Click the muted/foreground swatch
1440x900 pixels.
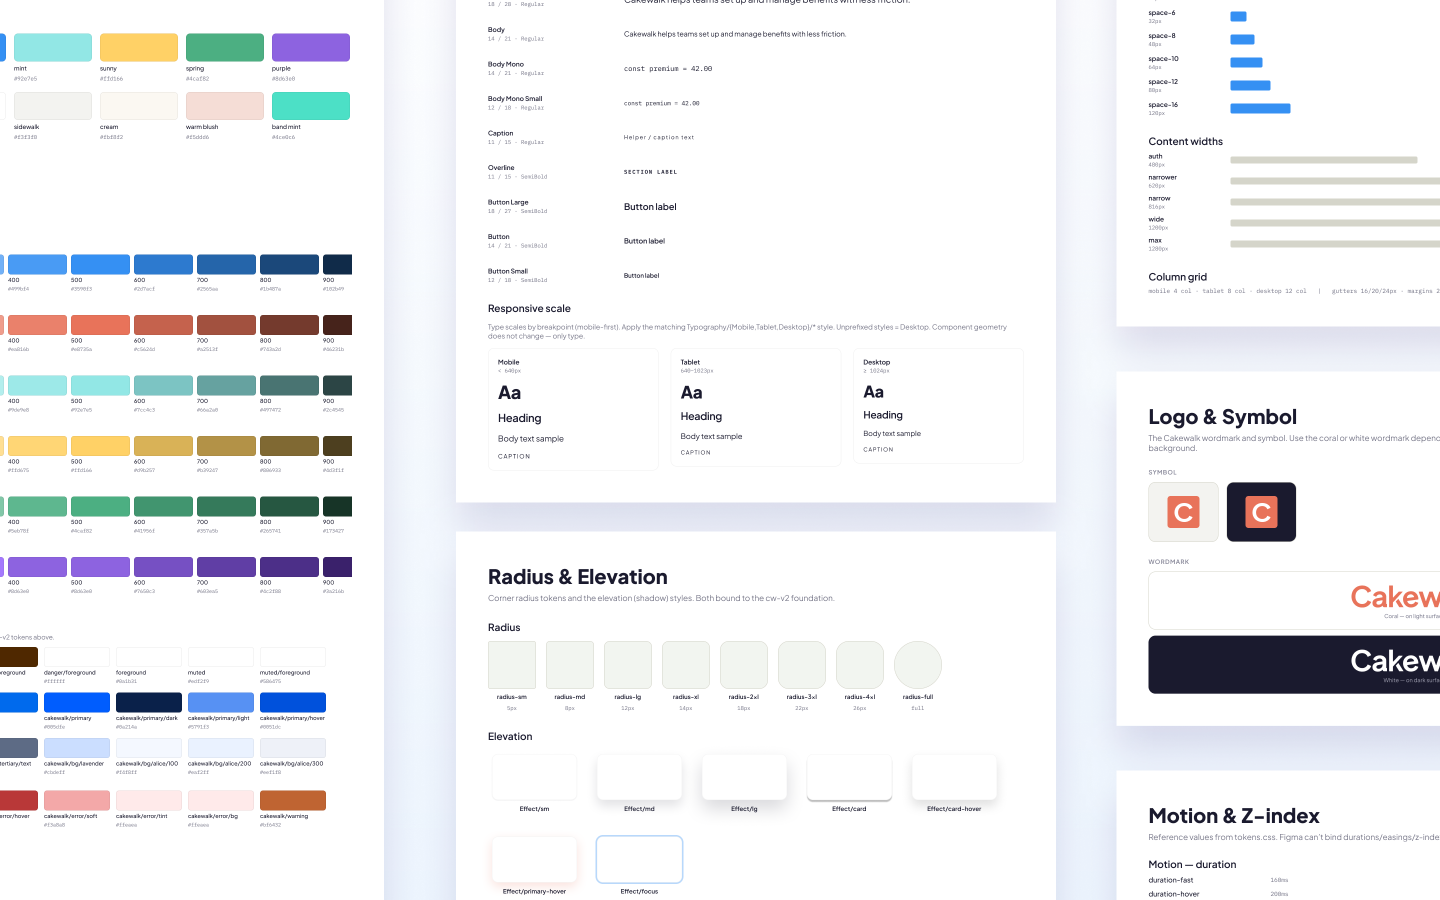[293, 657]
